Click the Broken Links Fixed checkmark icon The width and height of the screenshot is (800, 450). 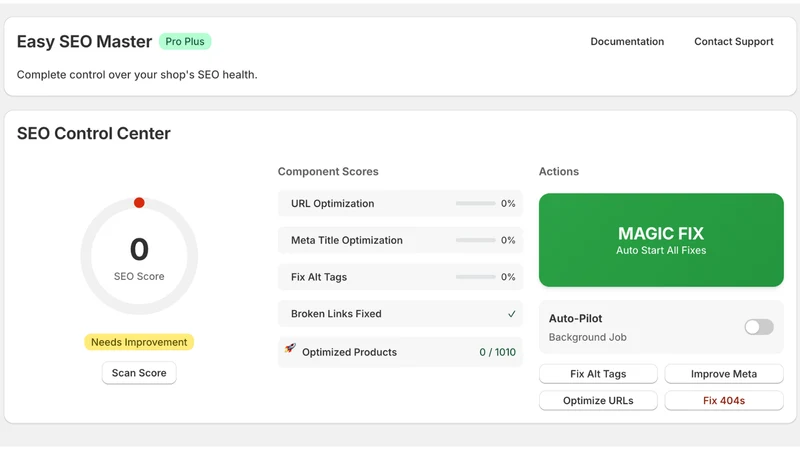(511, 314)
